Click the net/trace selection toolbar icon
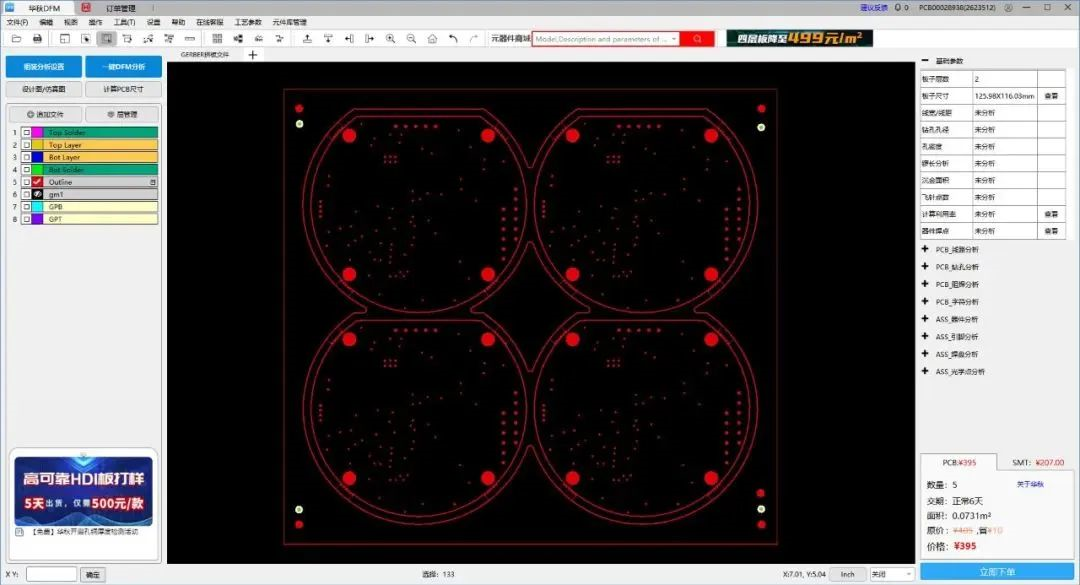 pos(148,39)
